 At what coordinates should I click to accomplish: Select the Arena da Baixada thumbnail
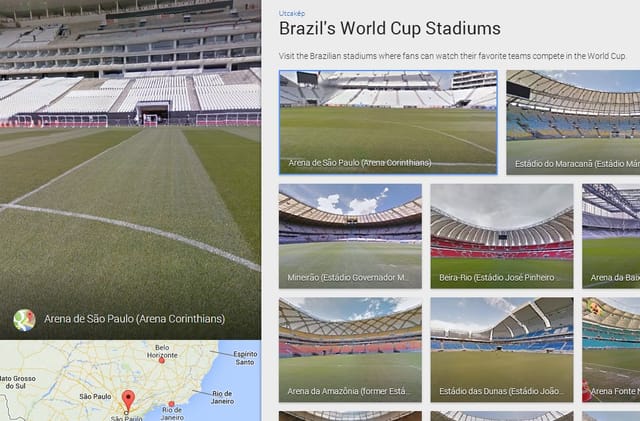point(611,236)
